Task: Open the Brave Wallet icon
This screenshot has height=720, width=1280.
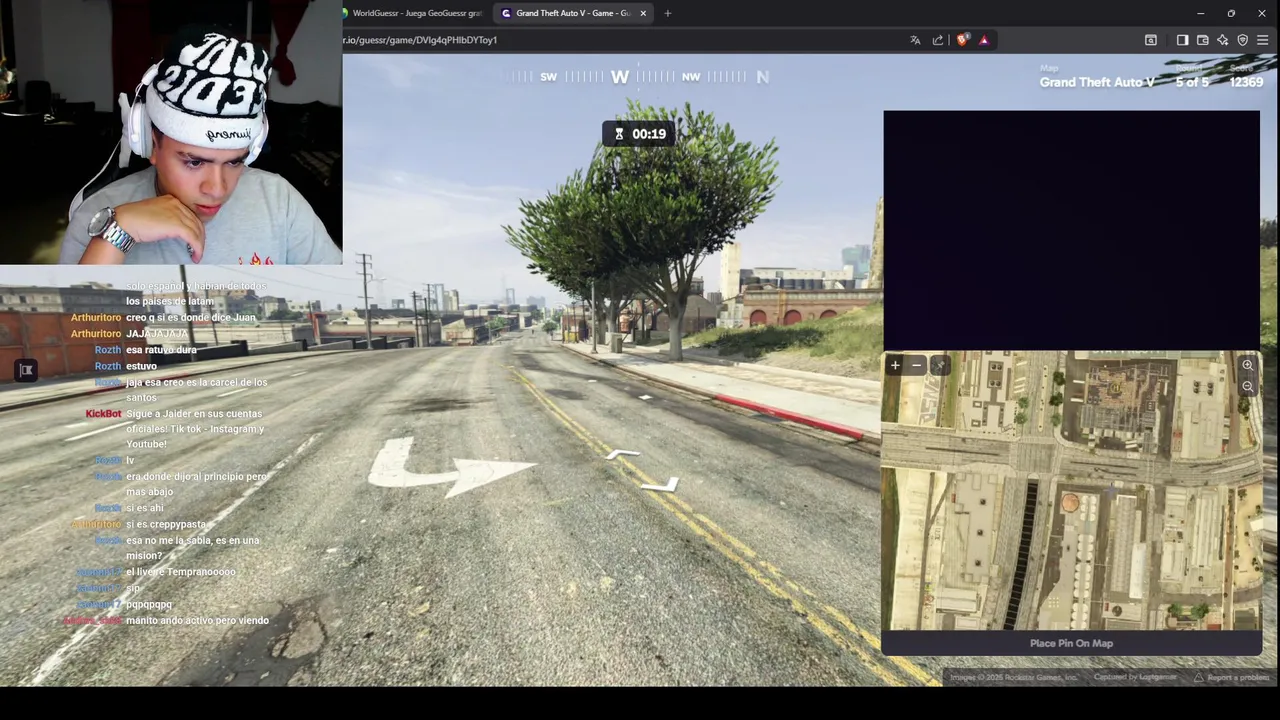Action: tap(1202, 40)
